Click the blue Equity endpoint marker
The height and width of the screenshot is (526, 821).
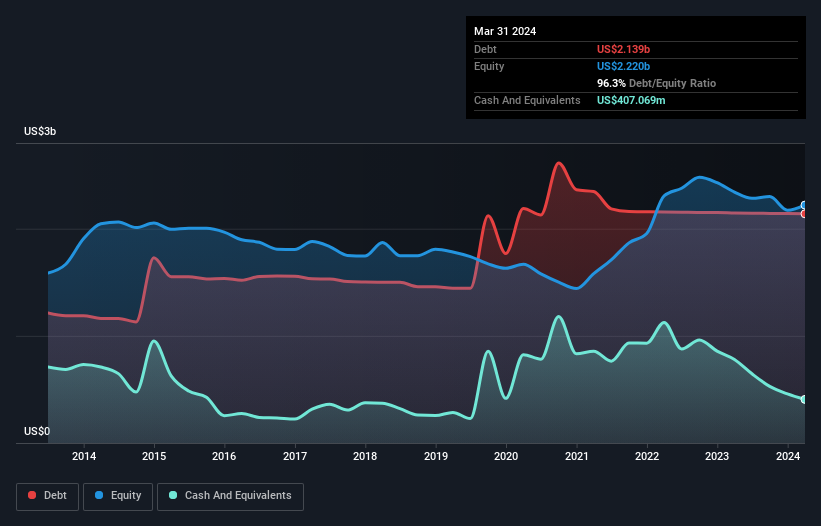[804, 205]
